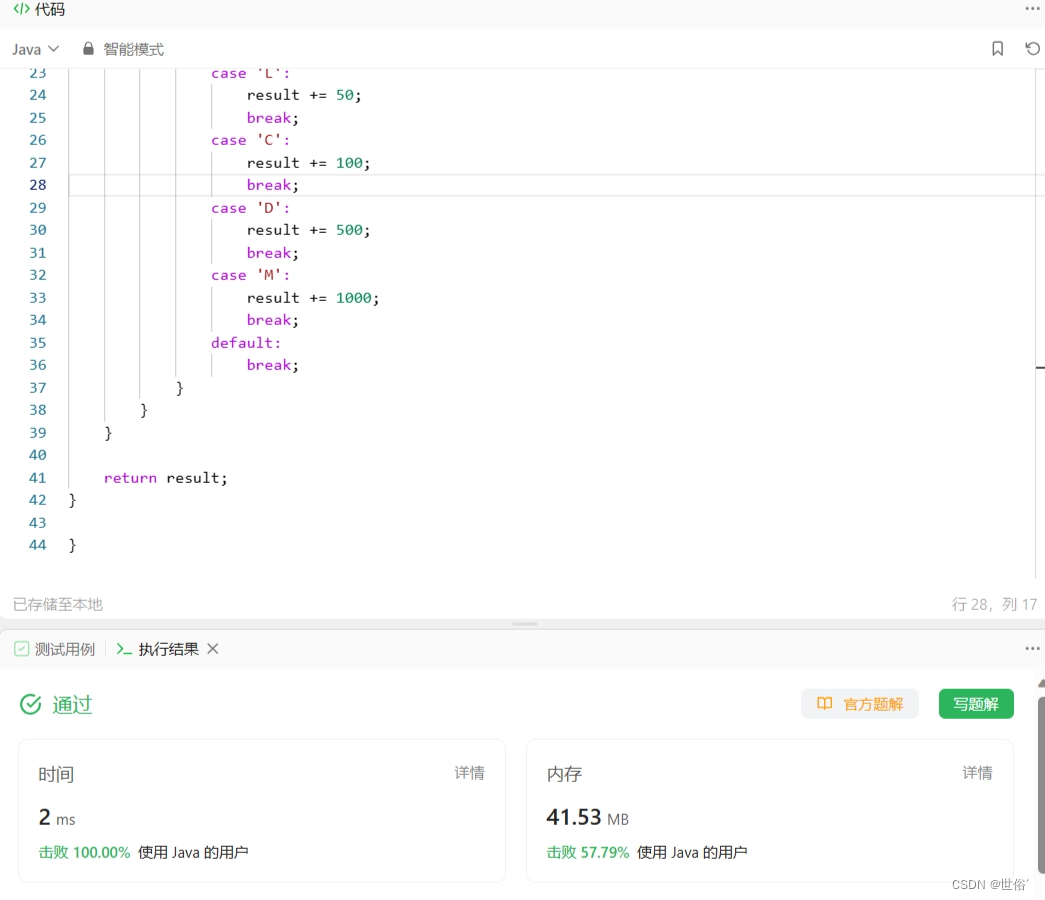Viewport: 1045px width, 900px height.
Task: Click the "case 'C':" line
Action: (x=251, y=141)
